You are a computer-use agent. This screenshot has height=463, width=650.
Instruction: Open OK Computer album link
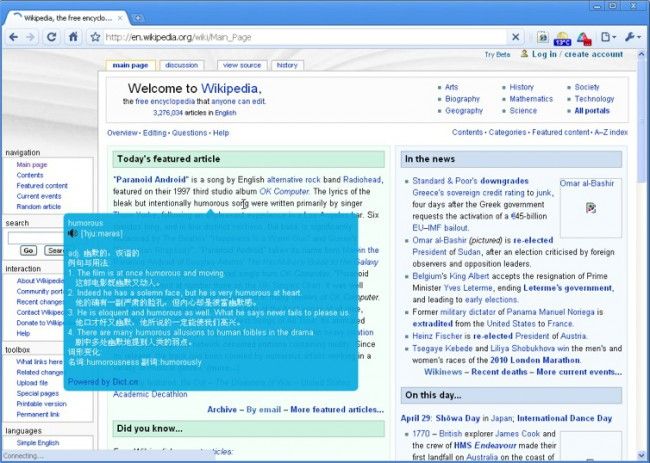[x=284, y=192]
